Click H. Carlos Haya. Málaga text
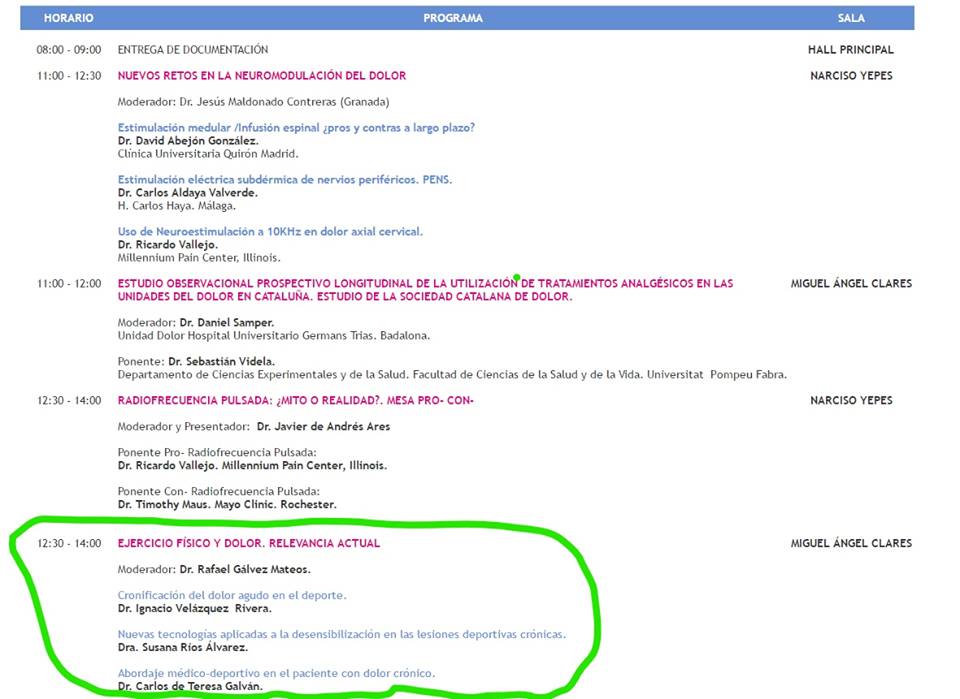Viewport: 960px width, 699px height. 176,206
